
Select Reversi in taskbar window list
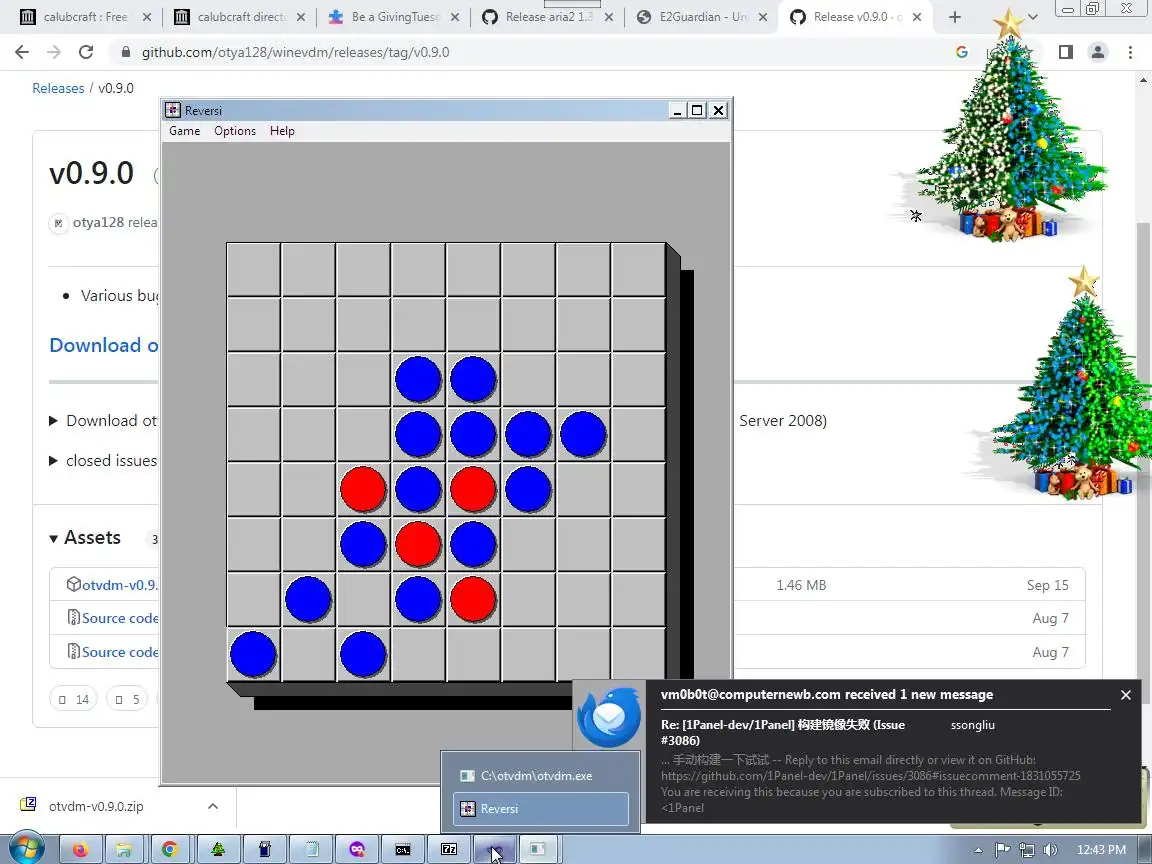click(541, 809)
